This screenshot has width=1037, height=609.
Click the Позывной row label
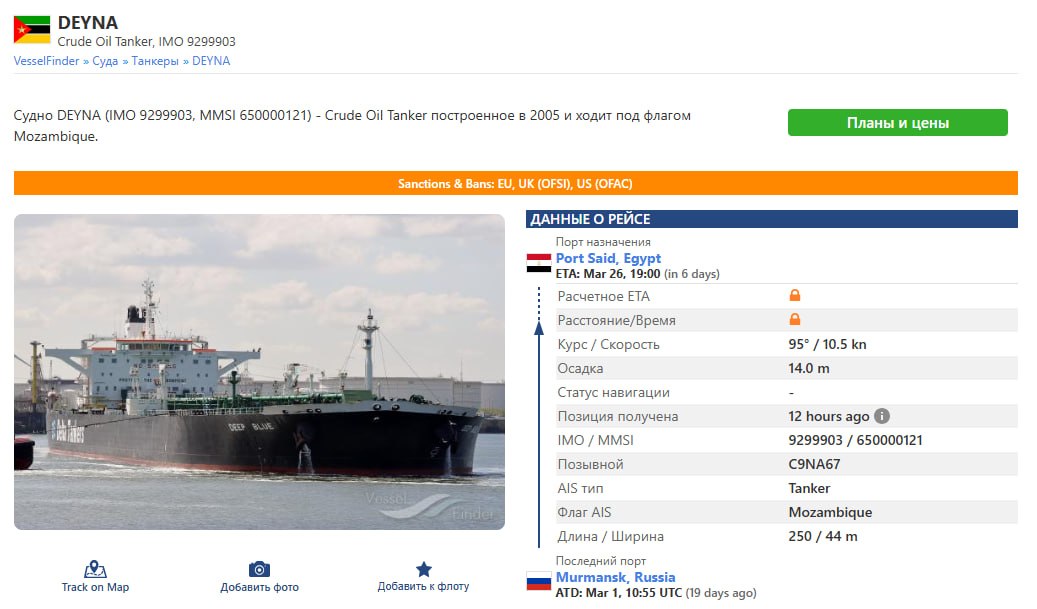pos(590,464)
